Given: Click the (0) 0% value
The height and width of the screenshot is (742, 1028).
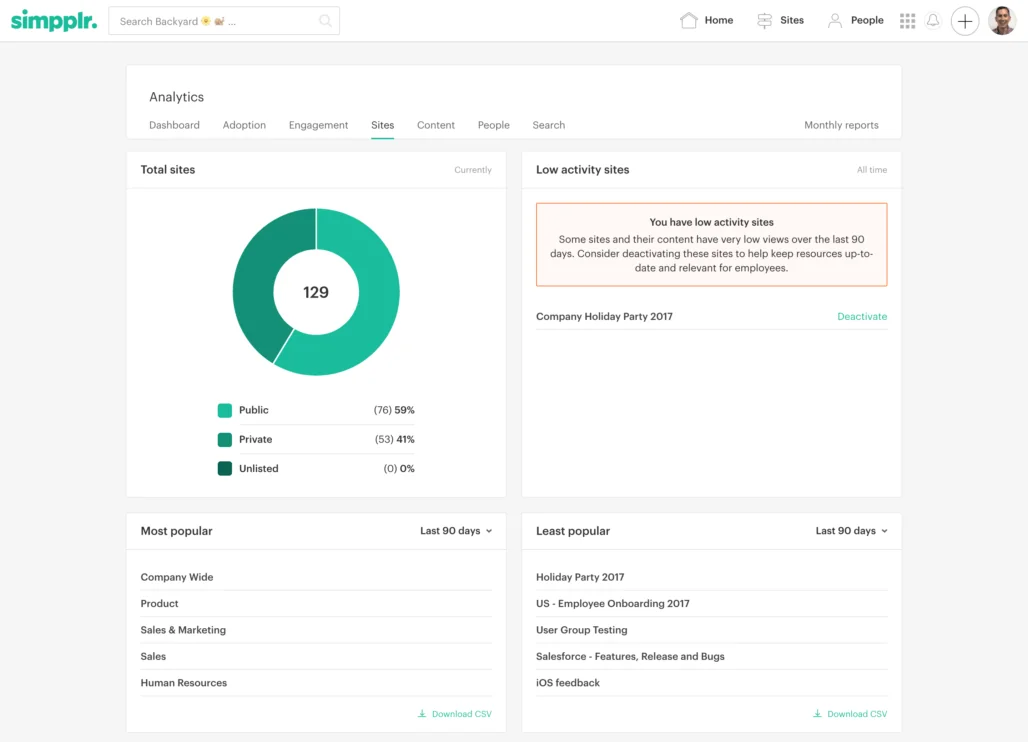Looking at the screenshot, I should point(399,469).
